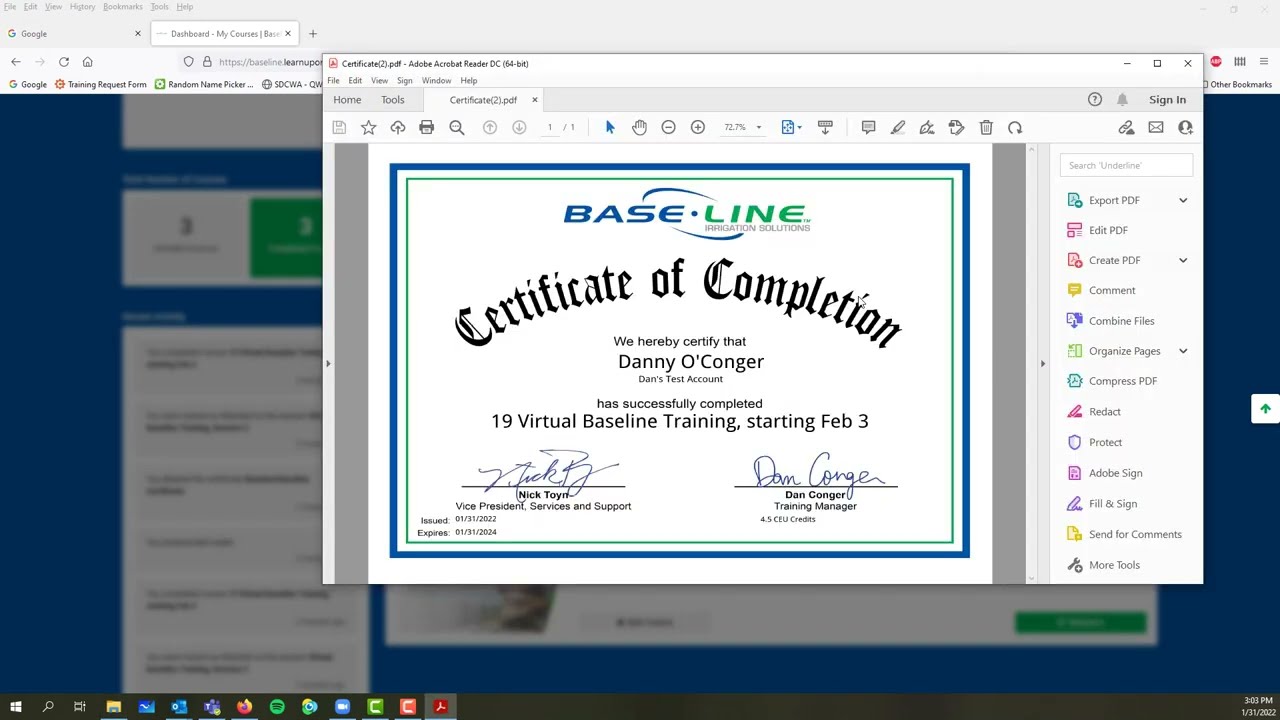This screenshot has width=1280, height=720.
Task: Print the certificate using the printer icon
Action: (x=427, y=128)
